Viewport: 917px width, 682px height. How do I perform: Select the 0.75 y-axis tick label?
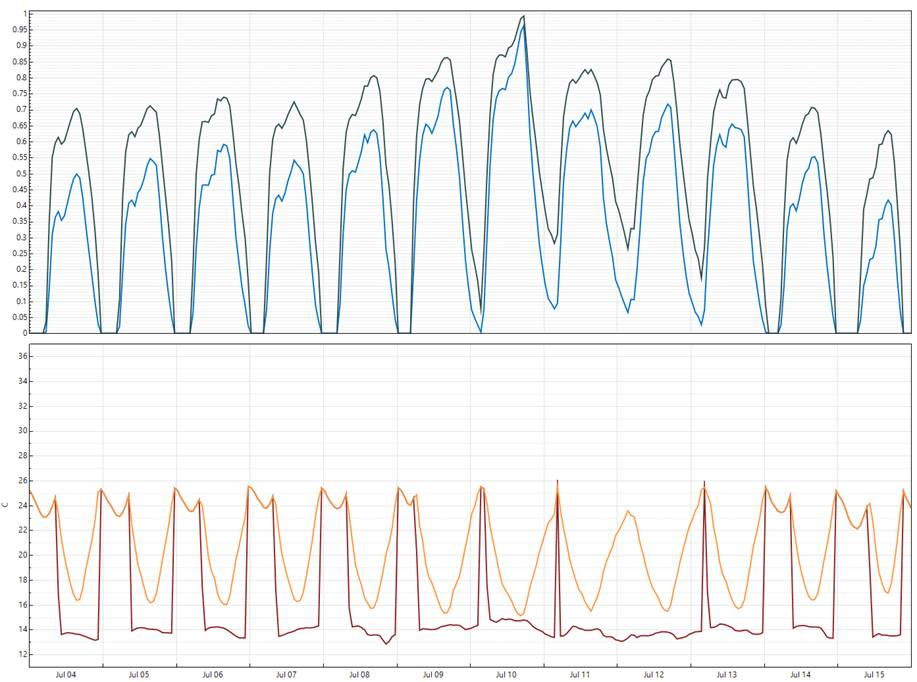20,94
